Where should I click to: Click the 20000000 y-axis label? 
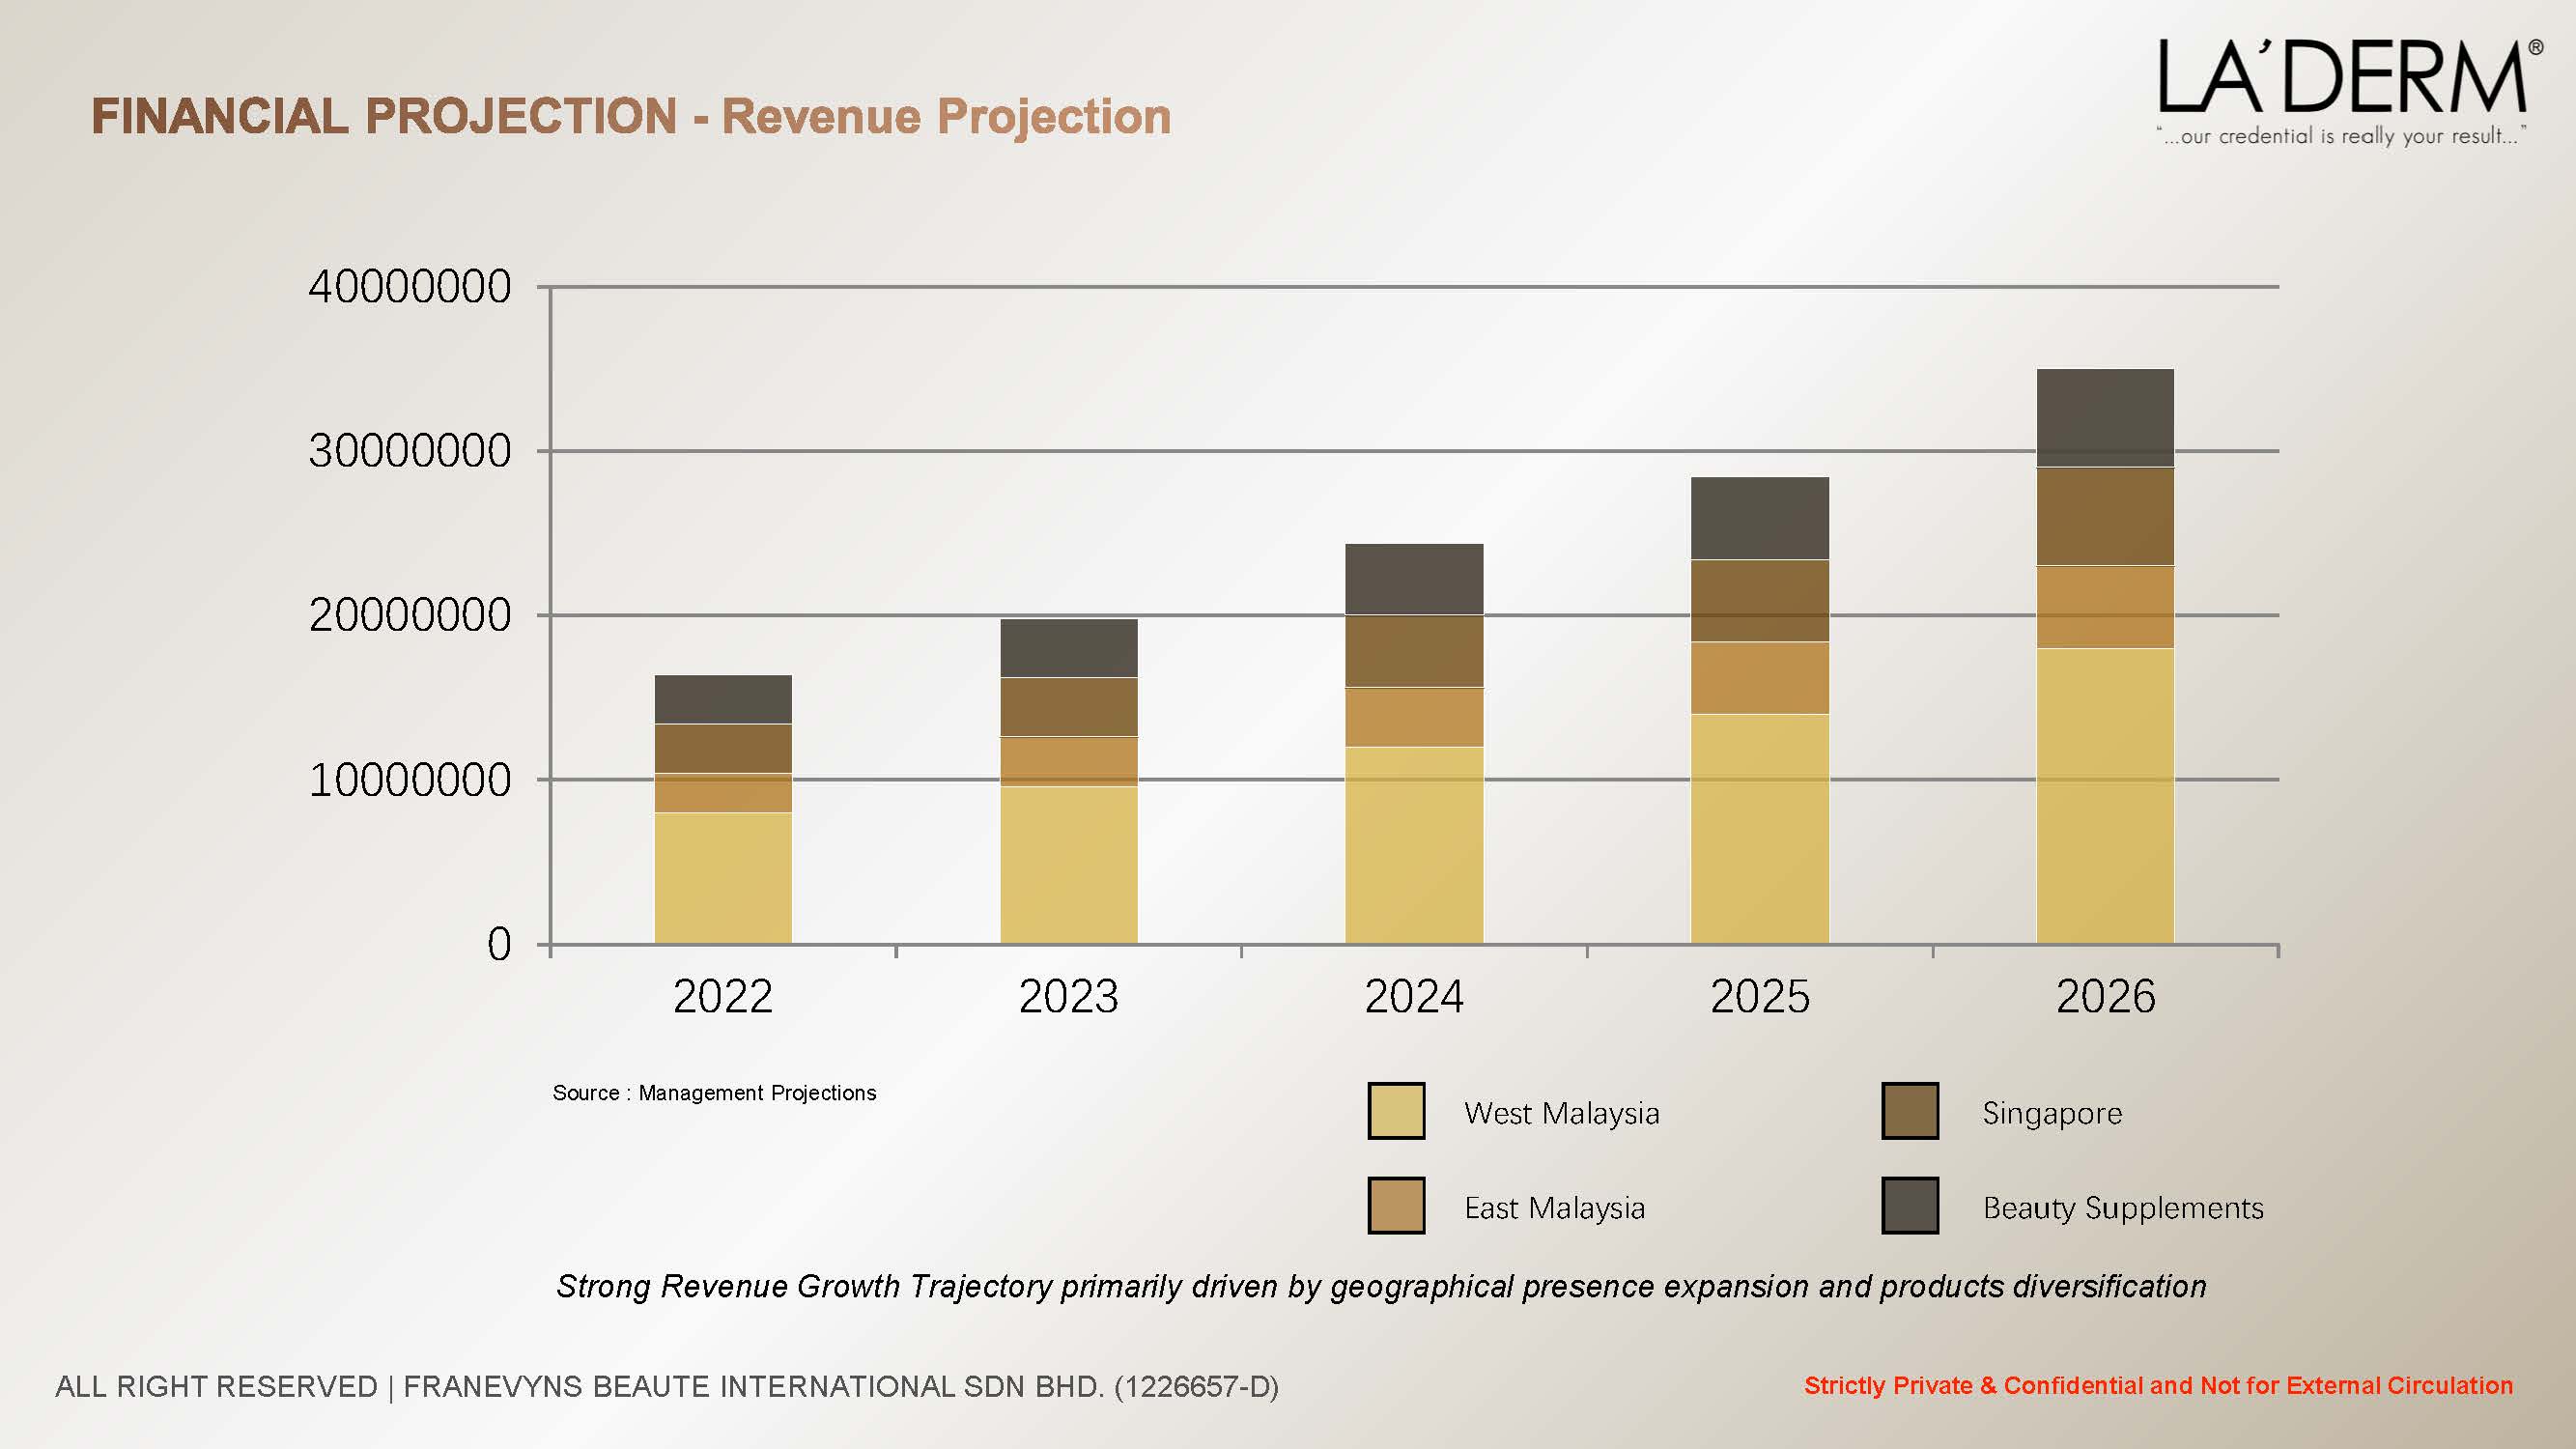pos(410,615)
